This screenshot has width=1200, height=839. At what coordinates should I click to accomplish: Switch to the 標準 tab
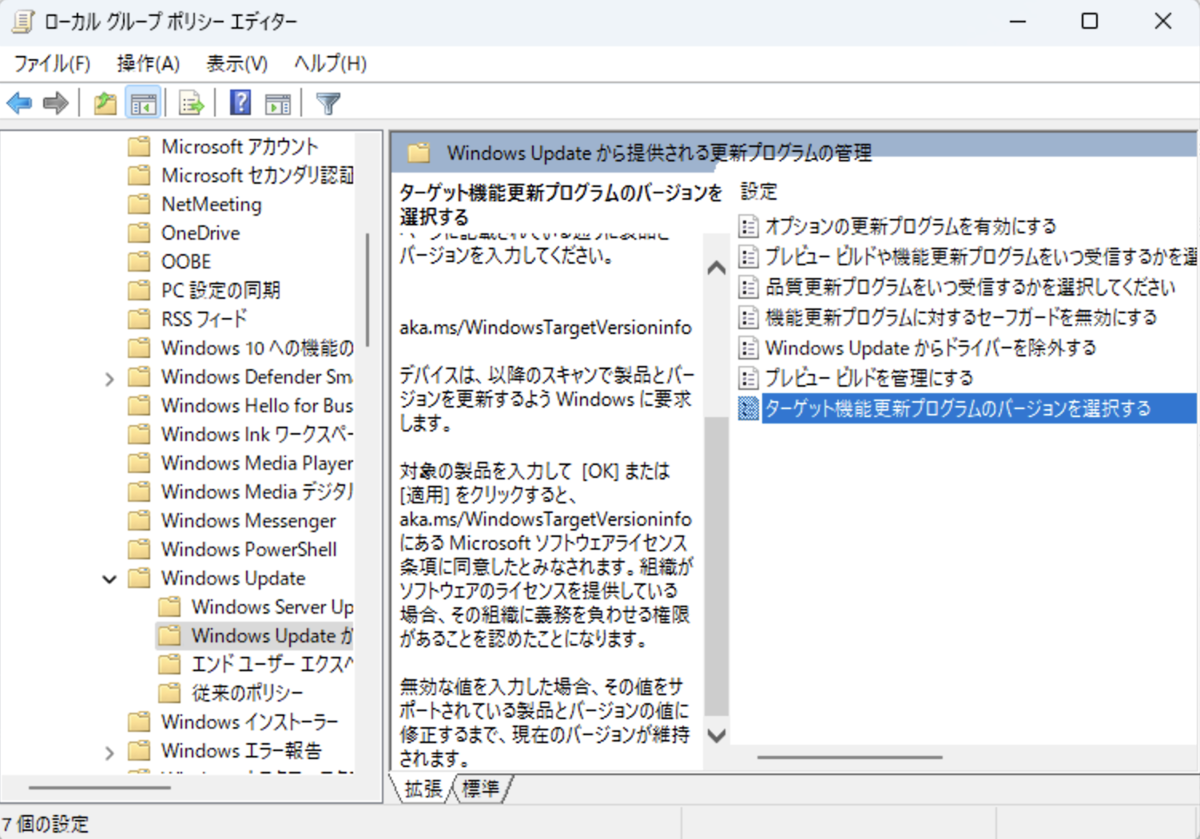[x=482, y=788]
